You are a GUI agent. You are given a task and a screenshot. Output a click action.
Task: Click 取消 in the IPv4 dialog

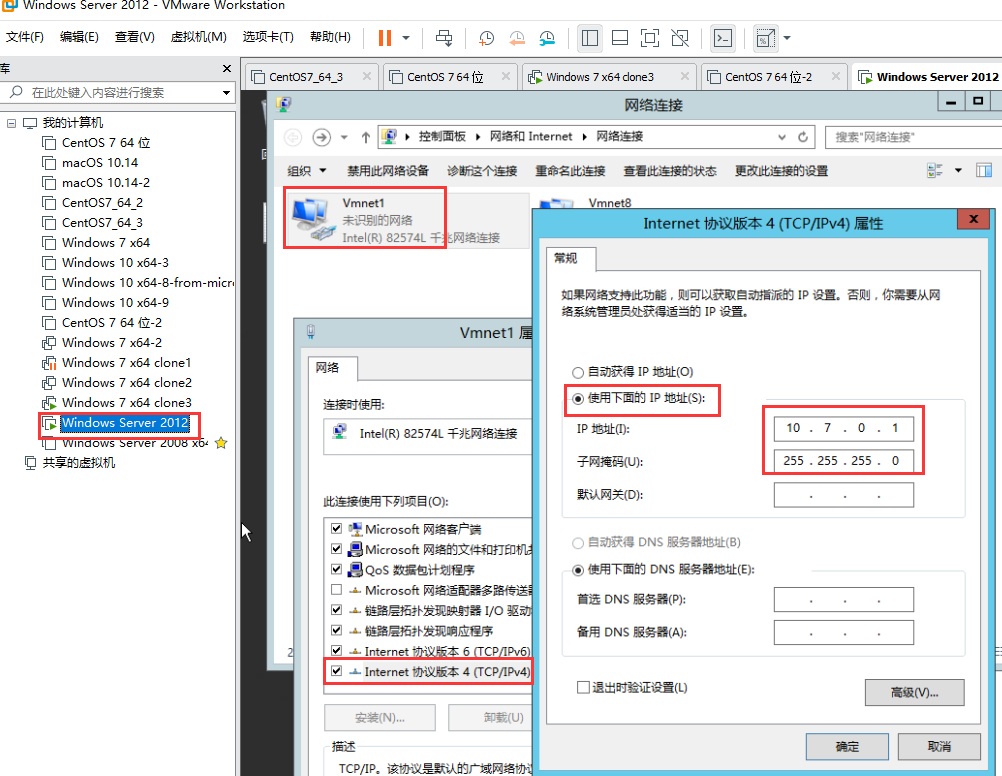point(939,746)
